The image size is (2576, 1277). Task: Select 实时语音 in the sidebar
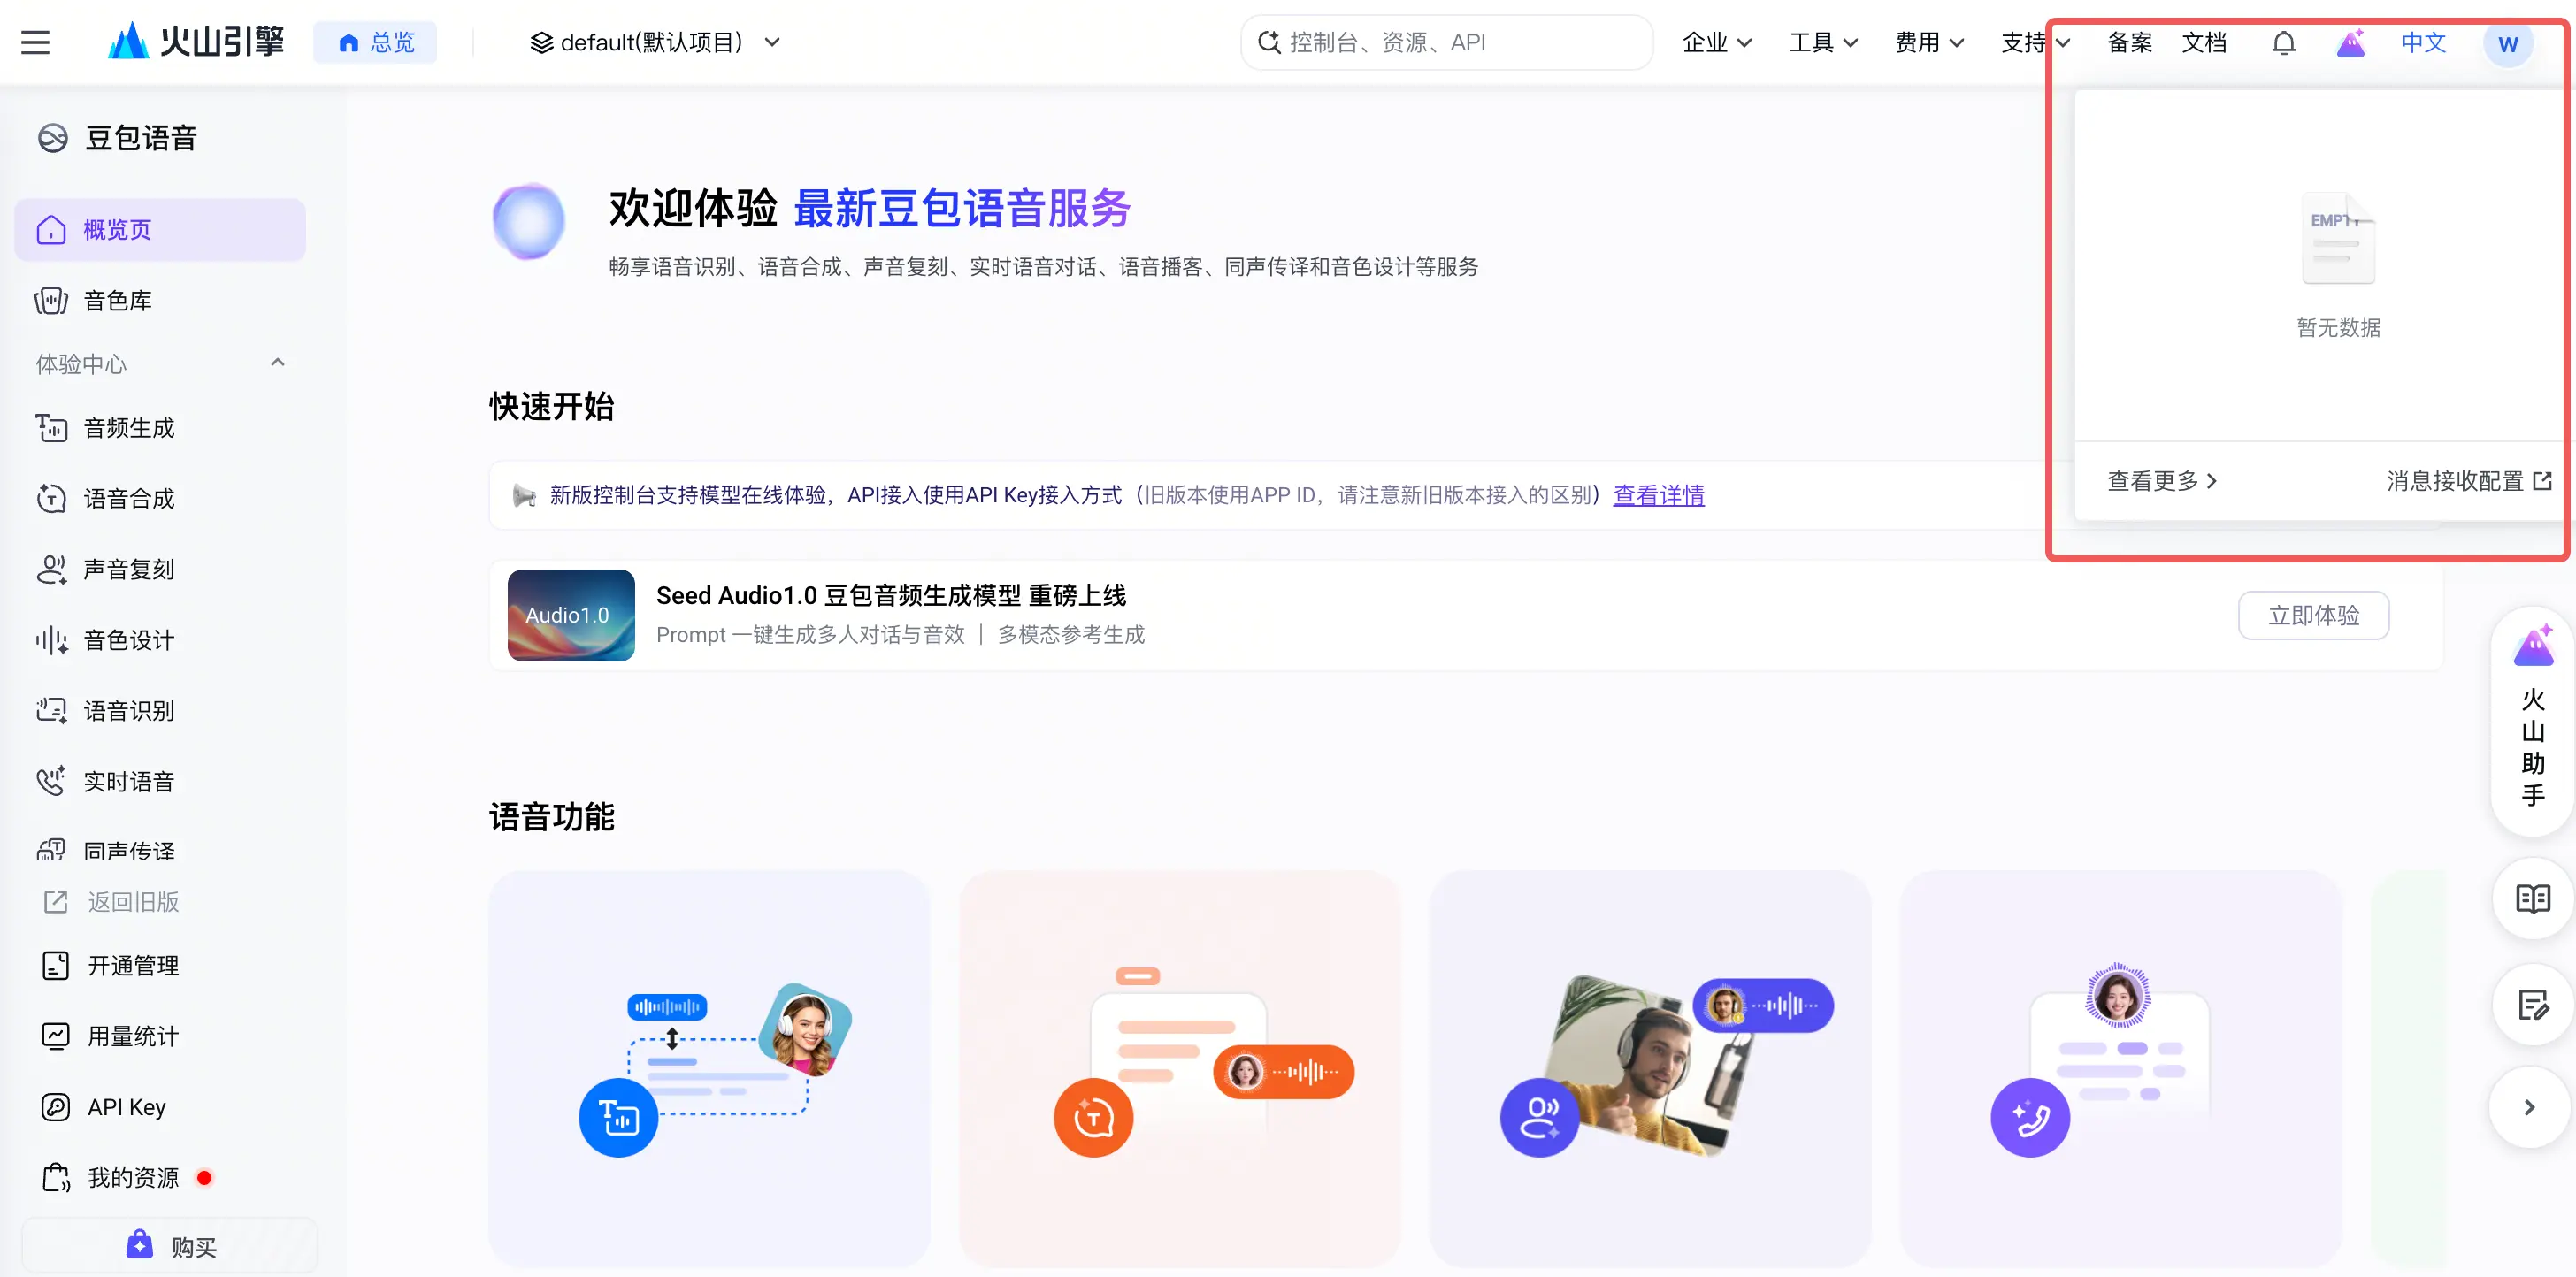pos(160,781)
